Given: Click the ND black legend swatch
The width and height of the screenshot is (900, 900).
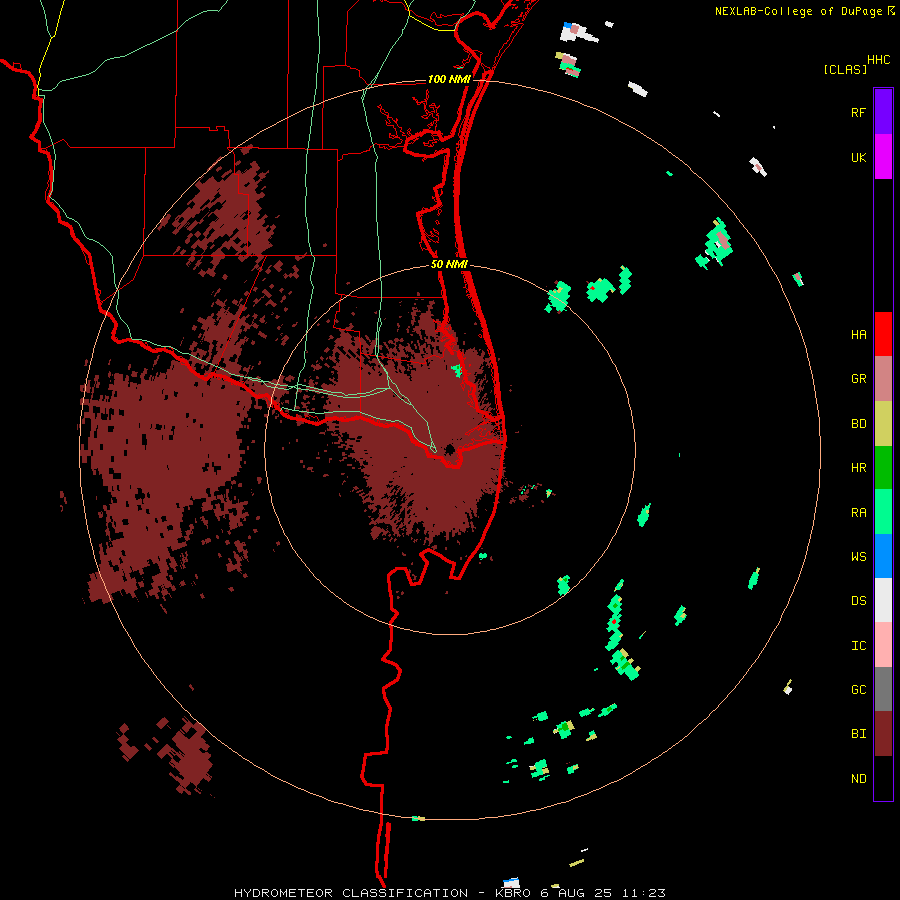Looking at the screenshot, I should click(883, 778).
